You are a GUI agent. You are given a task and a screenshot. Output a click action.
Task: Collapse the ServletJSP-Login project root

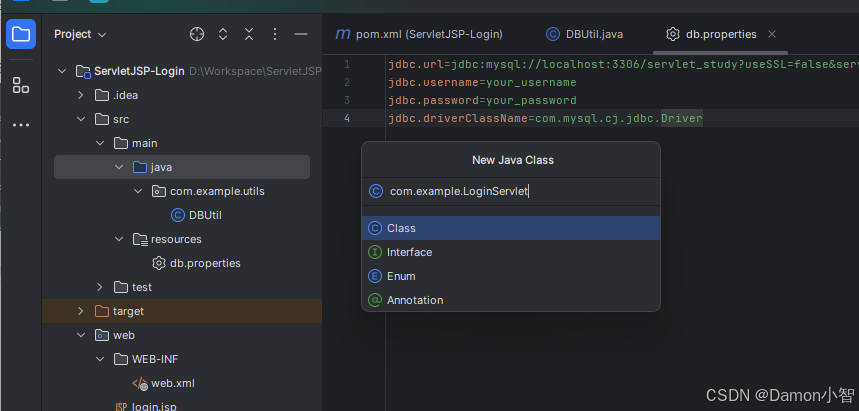62,71
